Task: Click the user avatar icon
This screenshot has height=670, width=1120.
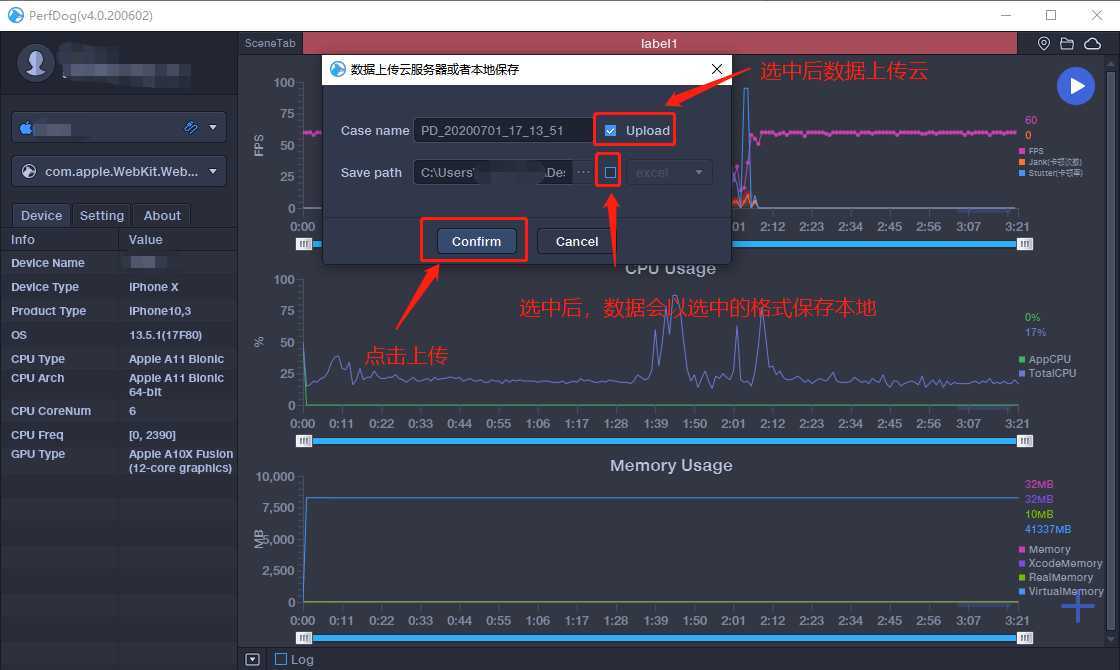Action: click(36, 63)
